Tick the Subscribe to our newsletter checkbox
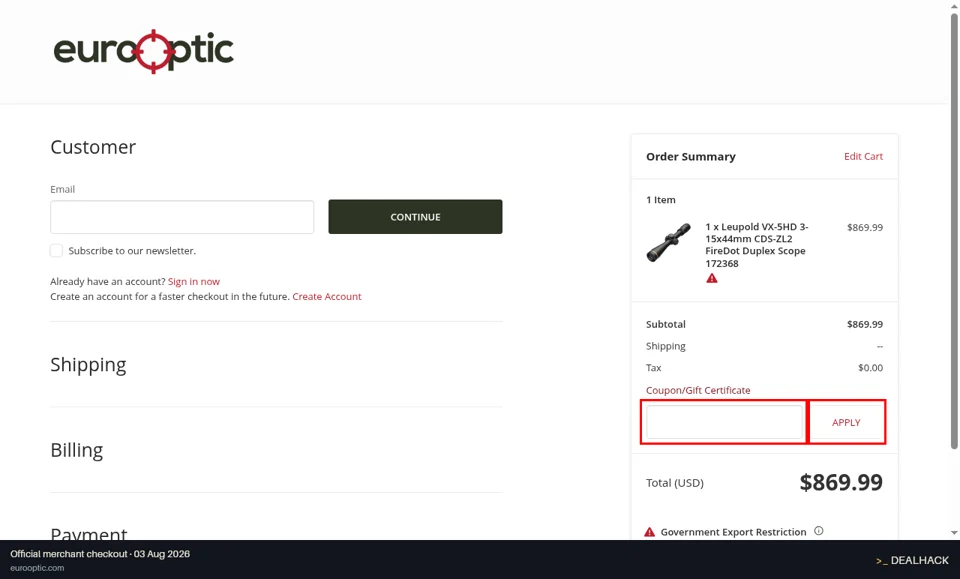The height and width of the screenshot is (579, 960). (56, 250)
